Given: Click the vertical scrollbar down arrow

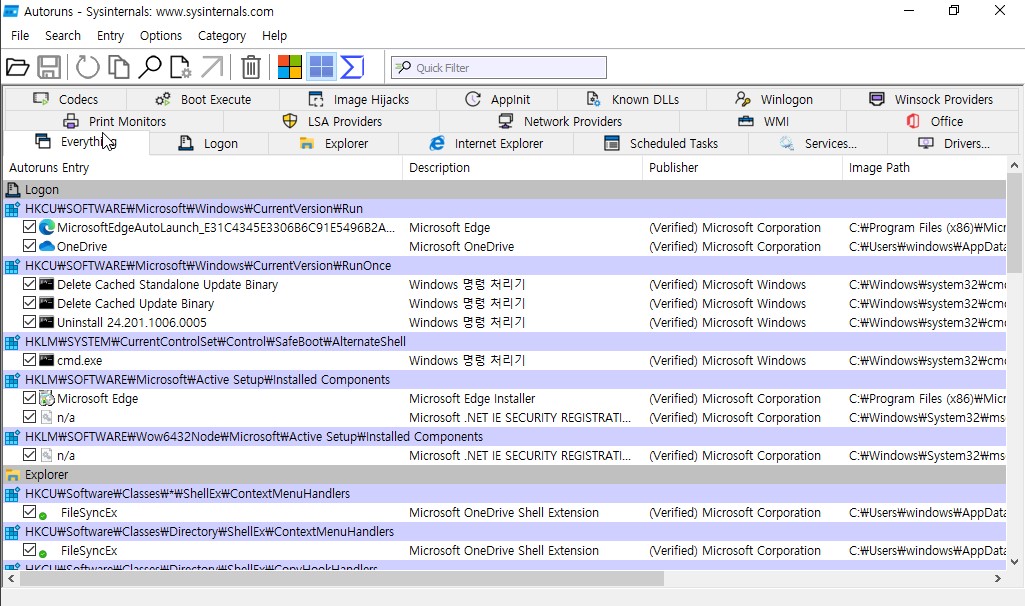Looking at the screenshot, I should [x=1015, y=562].
